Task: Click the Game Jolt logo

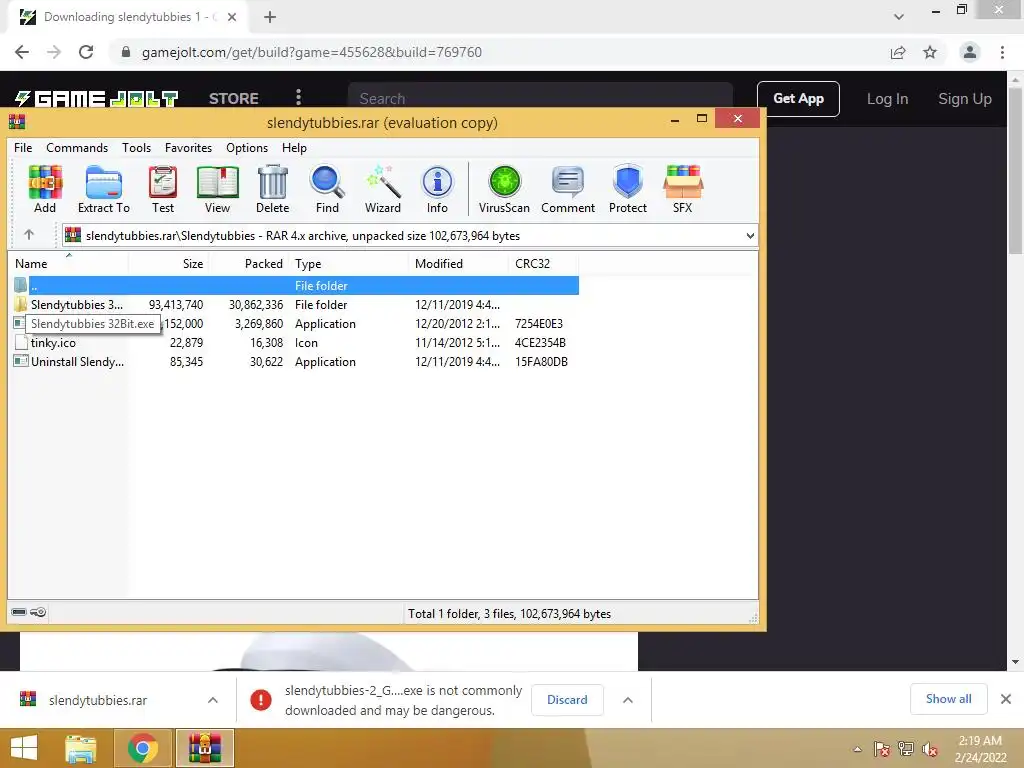Action: (x=96, y=99)
